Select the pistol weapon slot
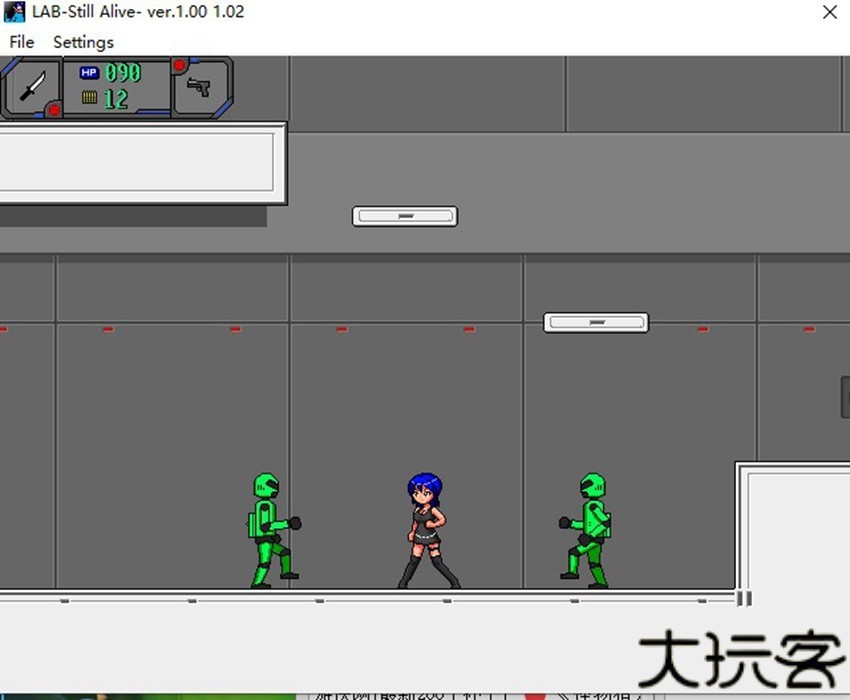This screenshot has height=700, width=850. pos(200,88)
